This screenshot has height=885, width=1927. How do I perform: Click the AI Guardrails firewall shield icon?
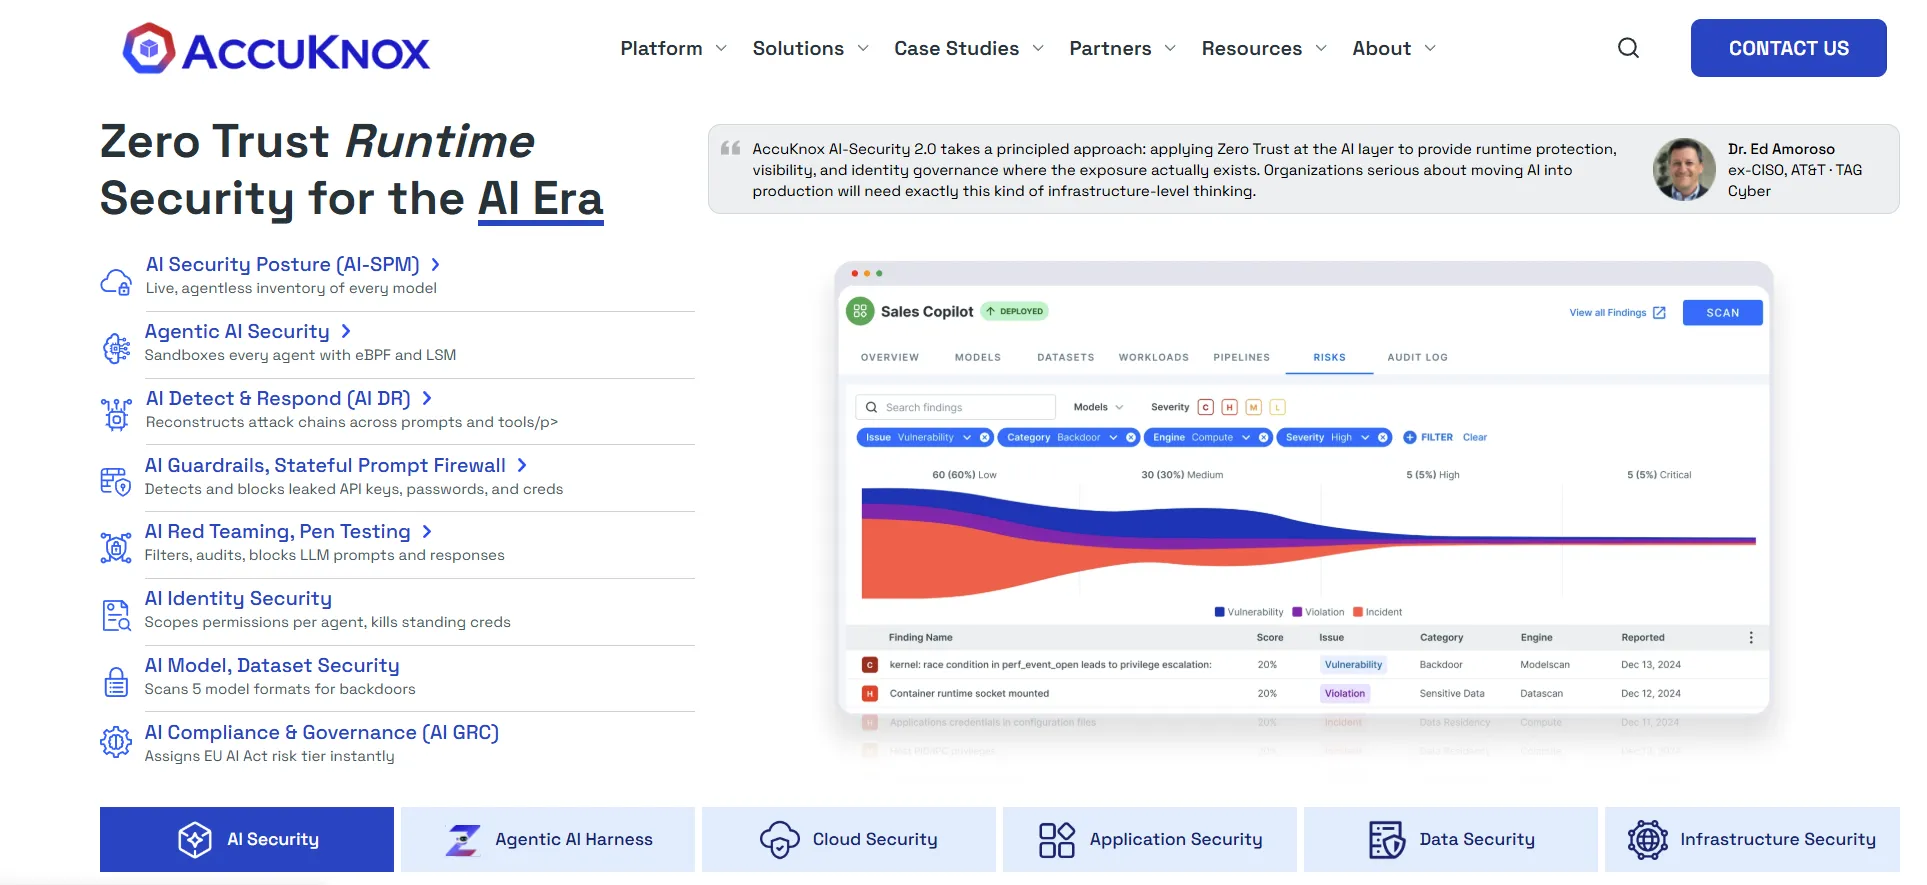[x=116, y=482]
